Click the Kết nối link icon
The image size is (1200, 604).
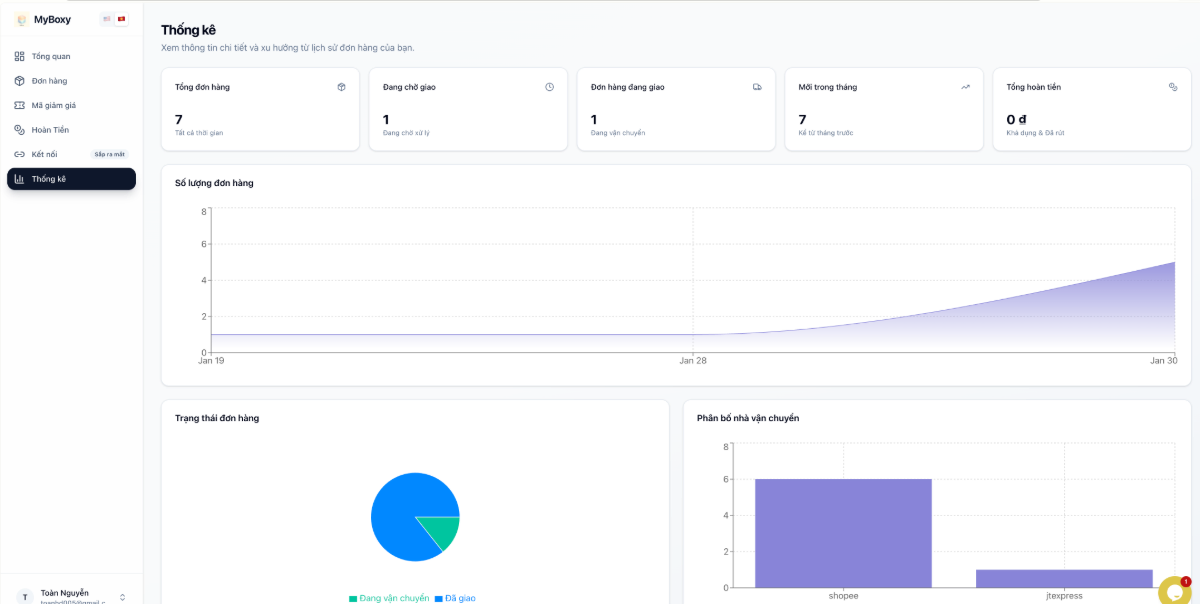click(20, 154)
